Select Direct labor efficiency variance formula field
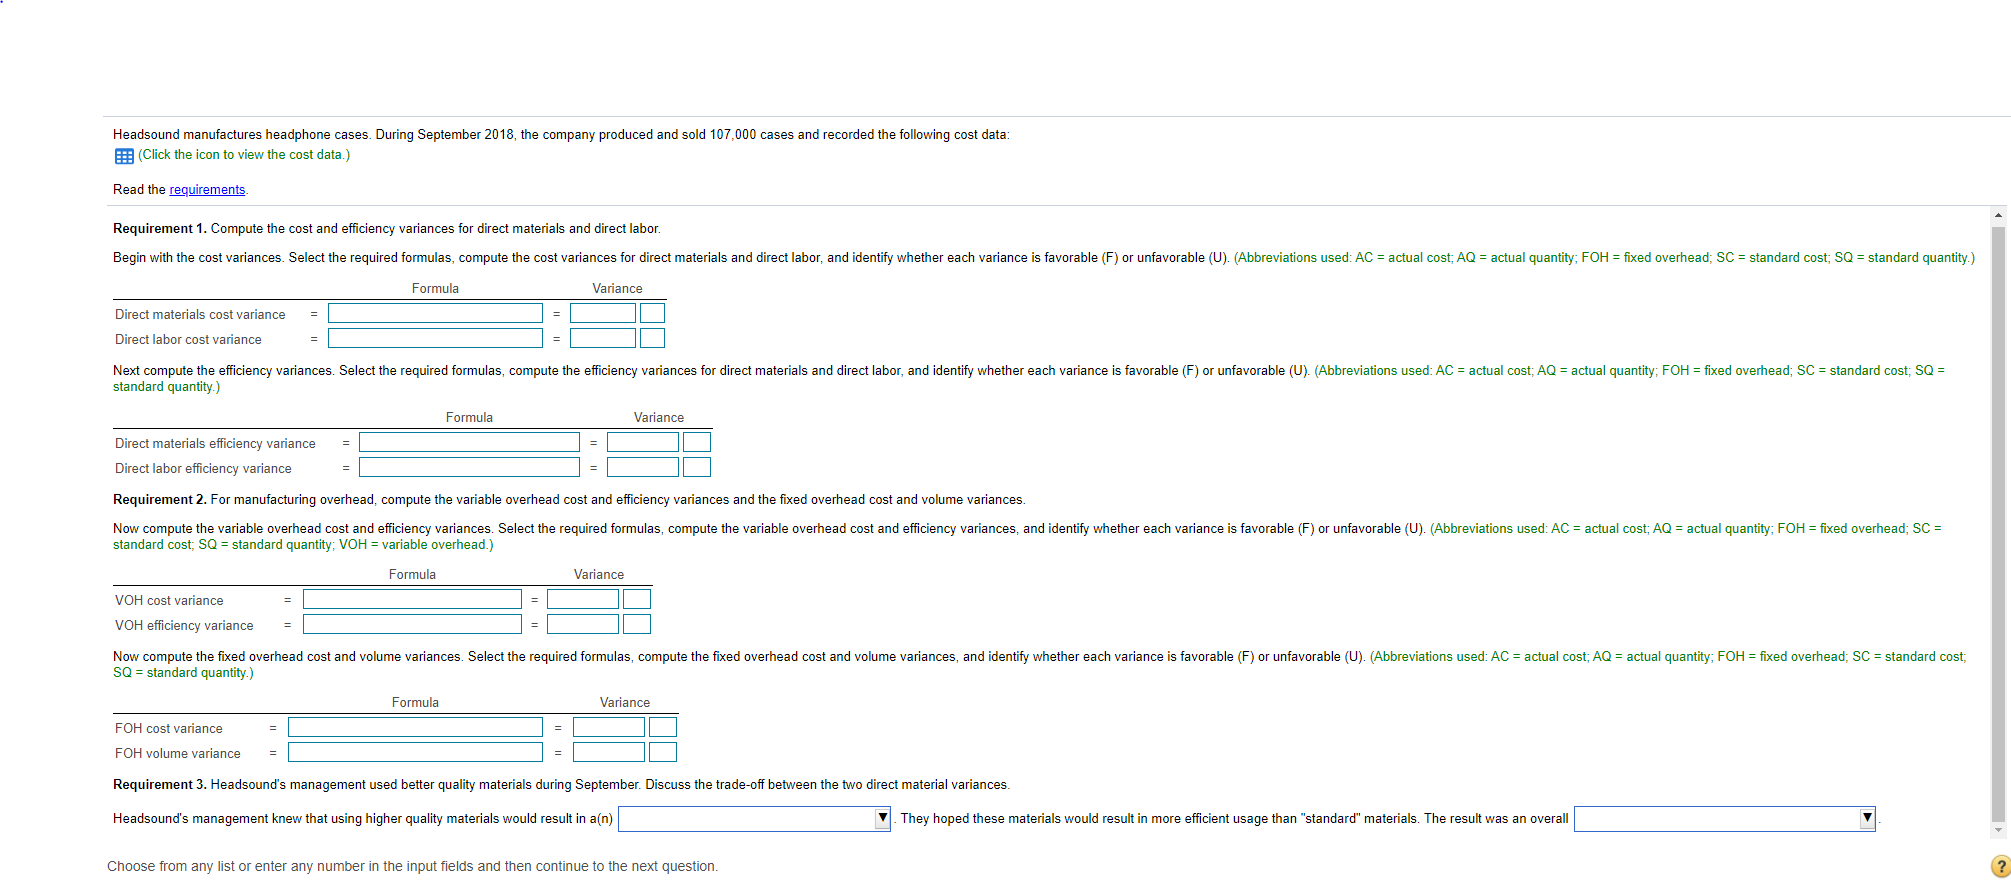 (469, 468)
